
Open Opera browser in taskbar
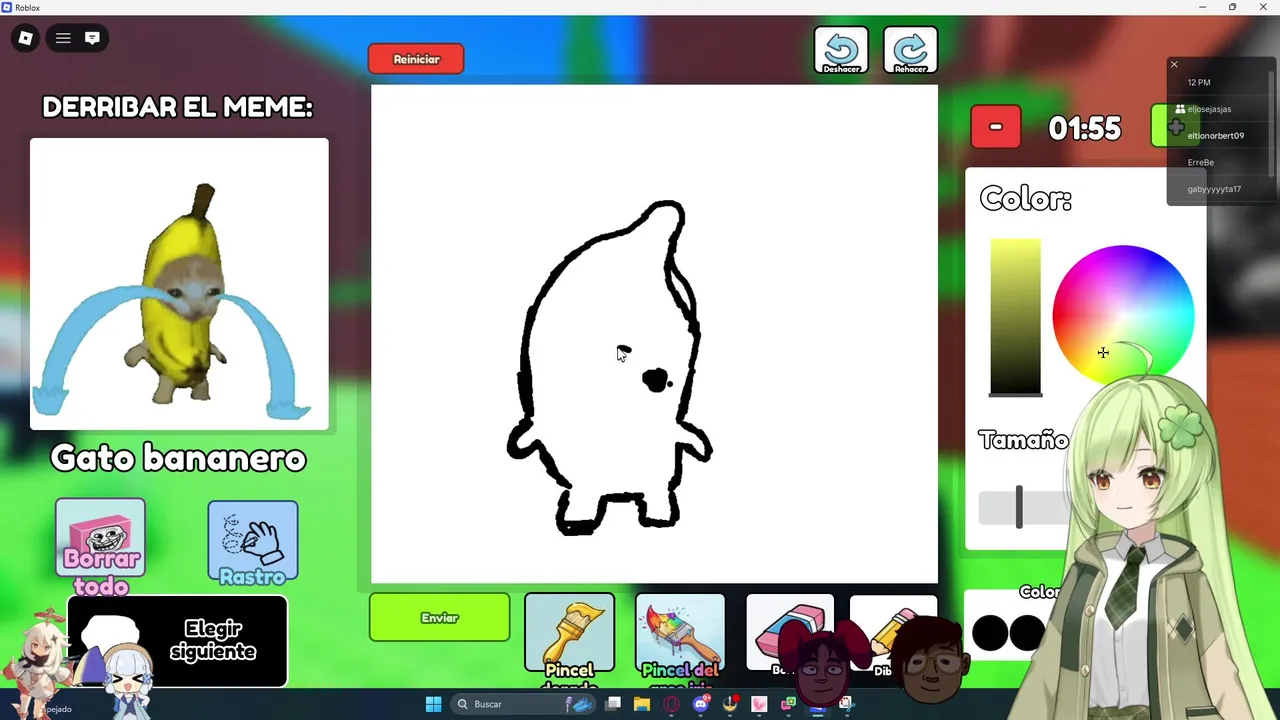(671, 704)
